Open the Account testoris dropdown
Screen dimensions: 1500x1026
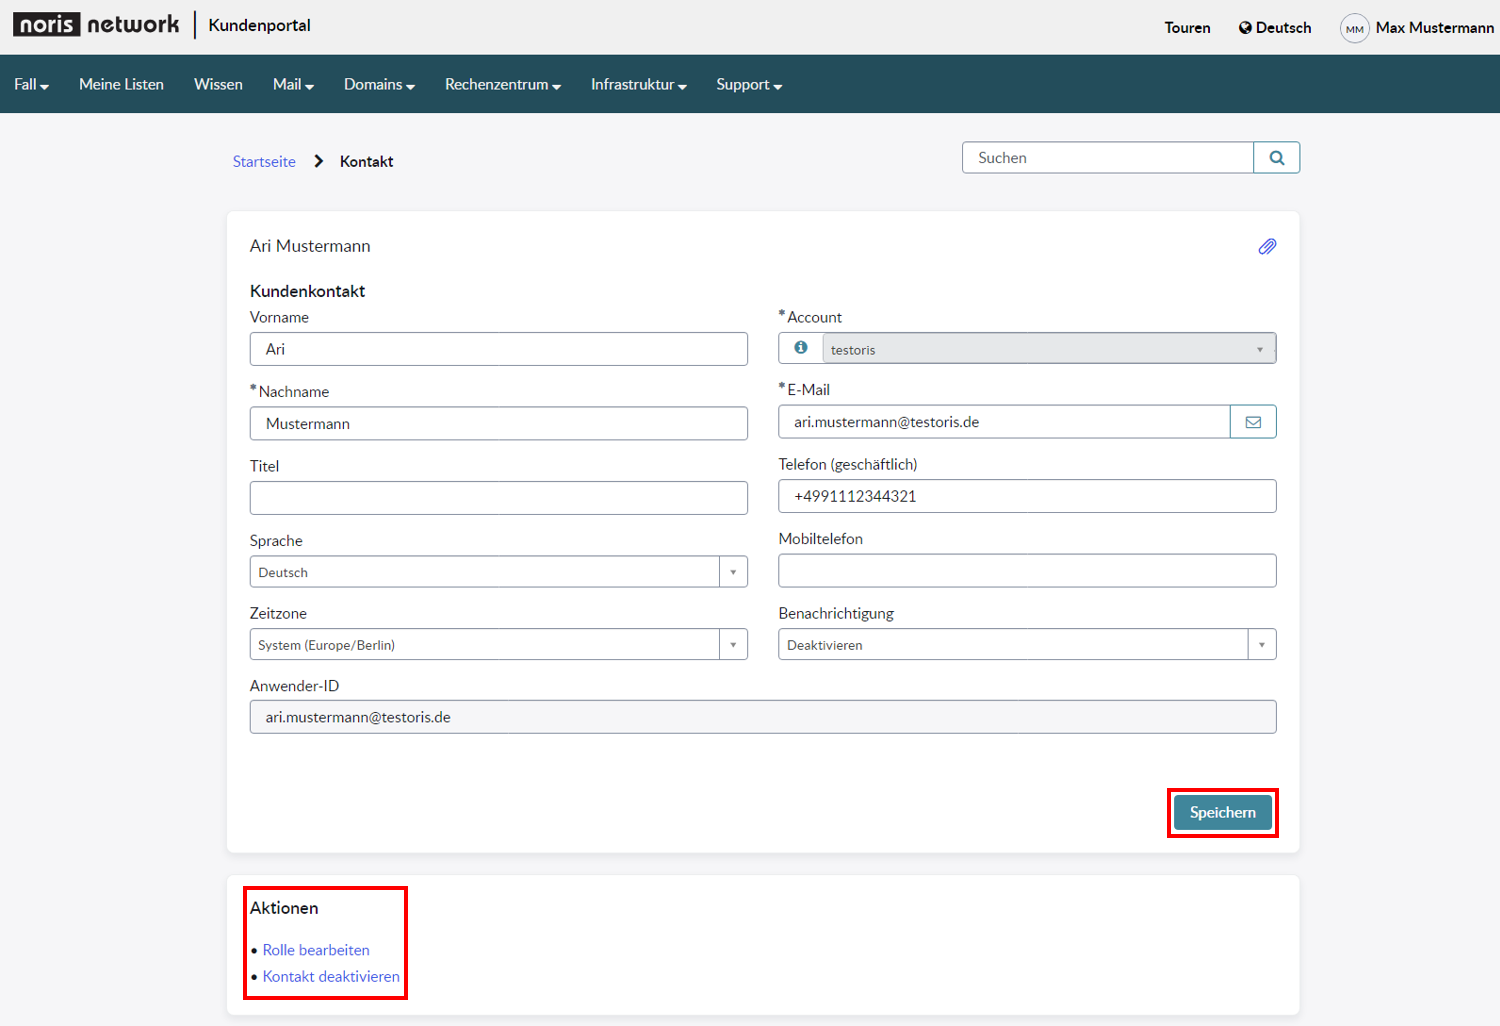(x=1049, y=349)
